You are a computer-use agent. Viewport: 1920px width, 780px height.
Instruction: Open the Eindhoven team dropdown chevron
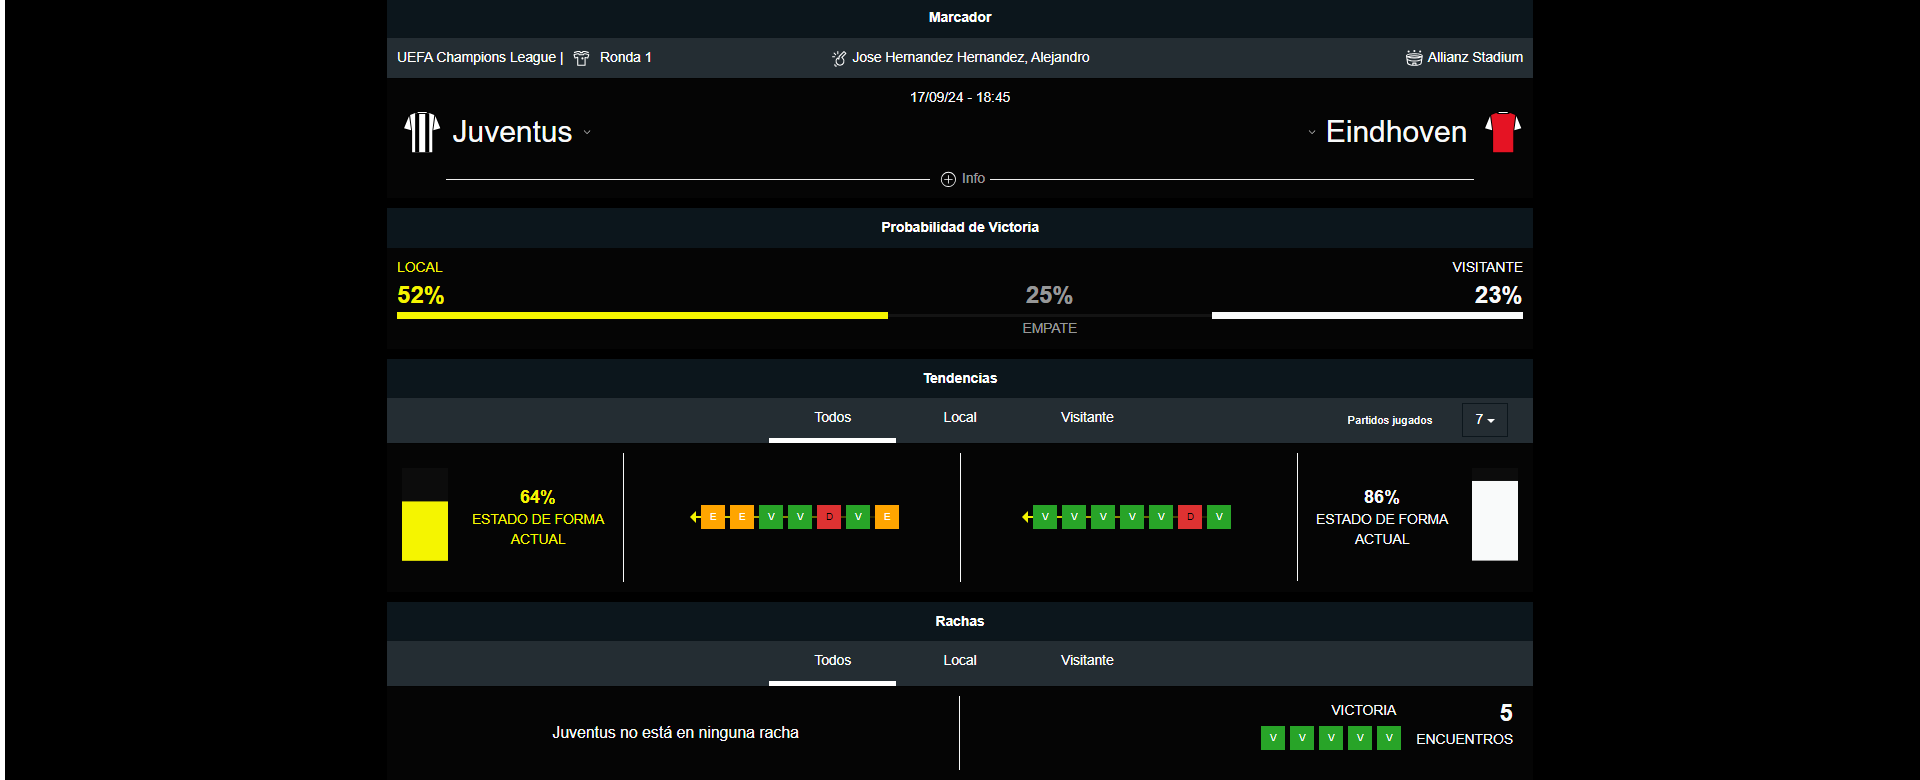(1312, 132)
